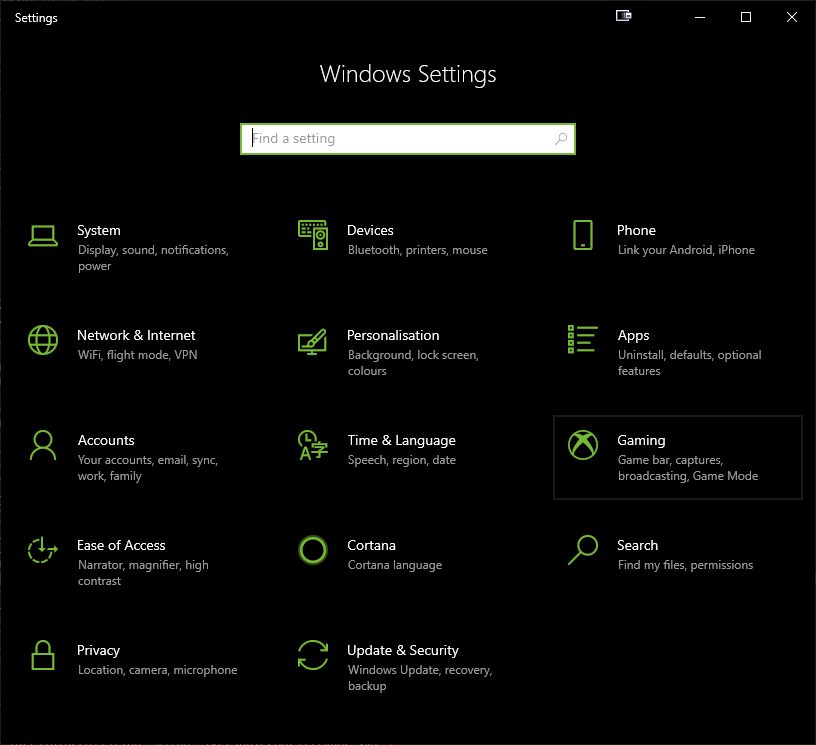Maximize the Settings window
The height and width of the screenshot is (745, 816).
click(x=746, y=17)
